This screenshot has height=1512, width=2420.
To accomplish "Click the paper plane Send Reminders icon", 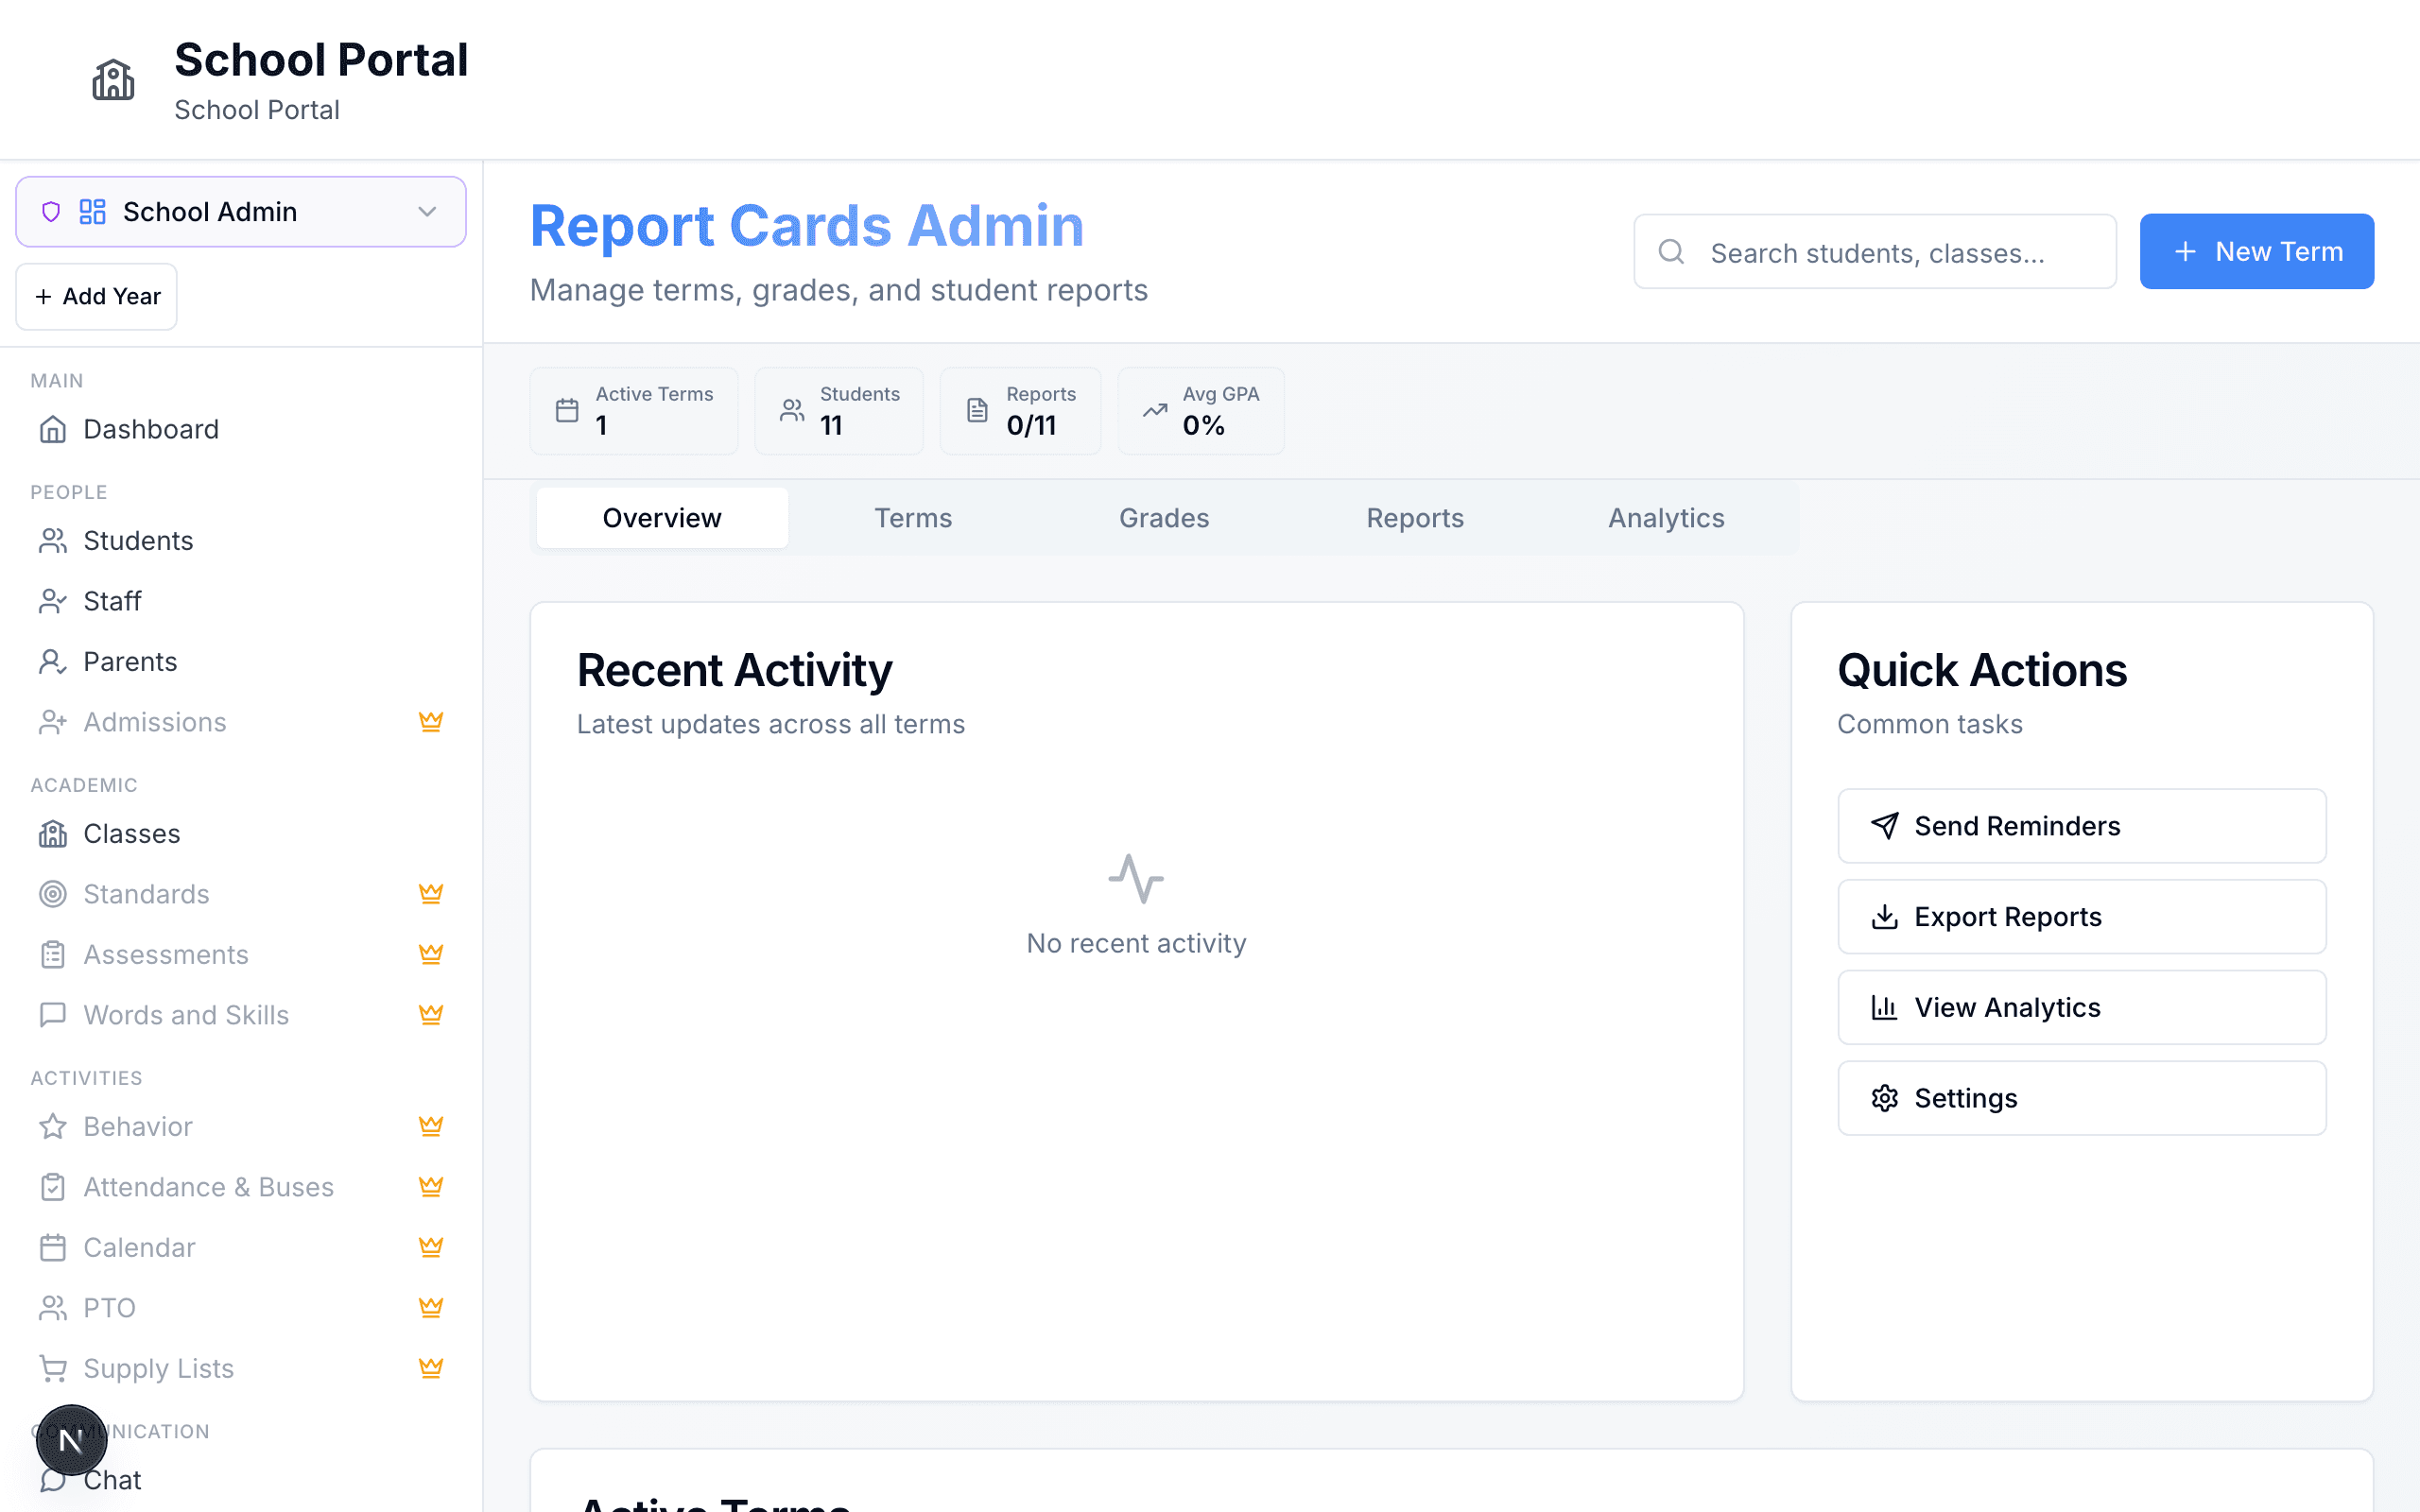I will [x=1884, y=826].
